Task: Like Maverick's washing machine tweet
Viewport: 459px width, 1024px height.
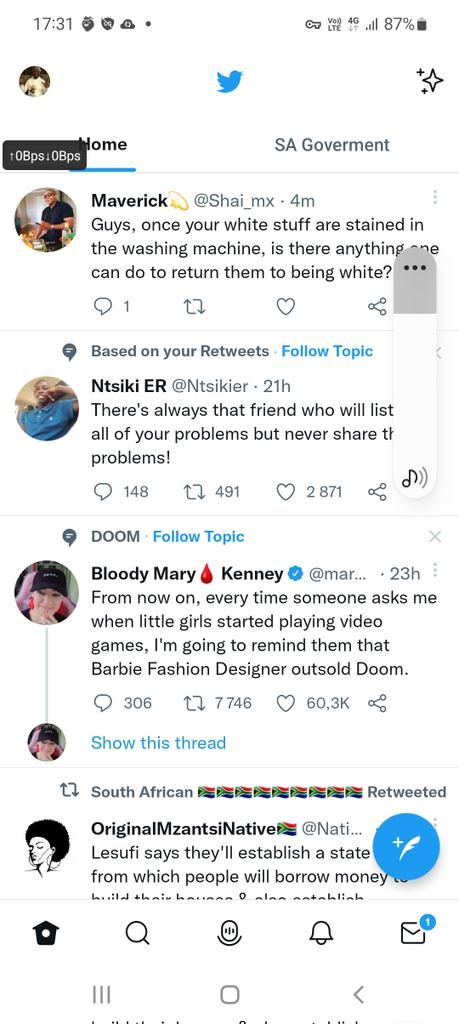Action: 285,306
